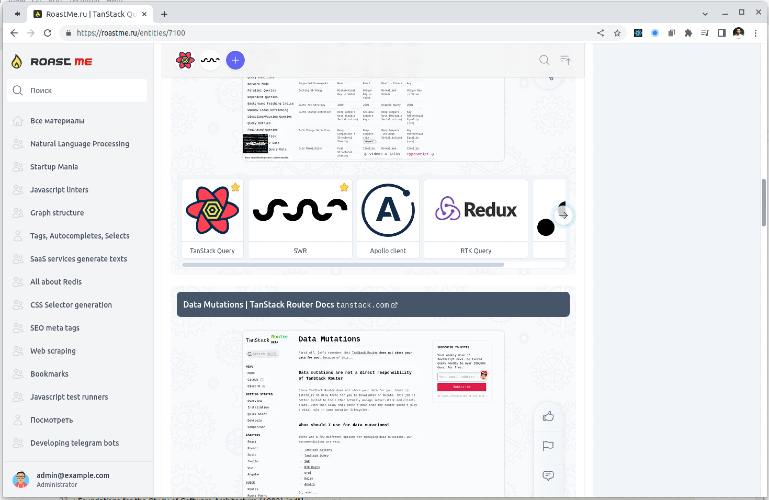Screen dimensions: 769x500
Task: Open Developing telegram bots collection
Action: (75, 443)
